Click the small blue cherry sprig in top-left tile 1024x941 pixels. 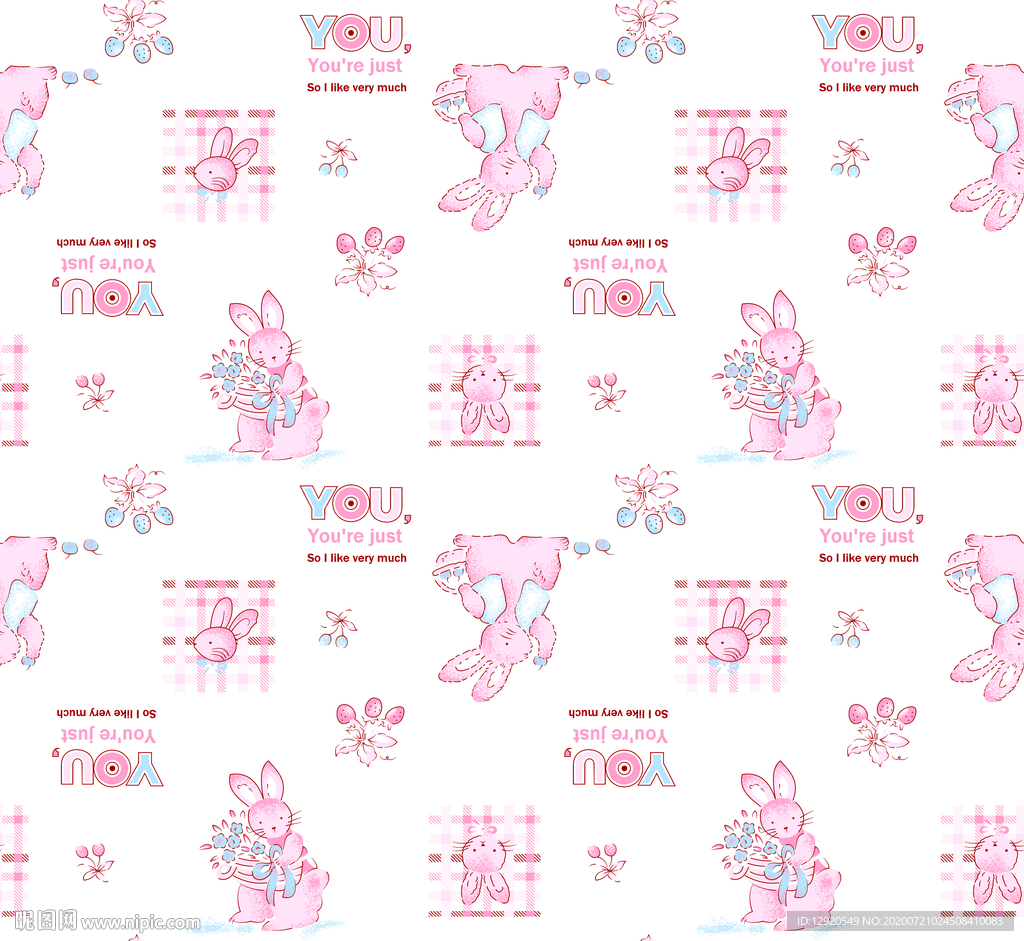[338, 158]
